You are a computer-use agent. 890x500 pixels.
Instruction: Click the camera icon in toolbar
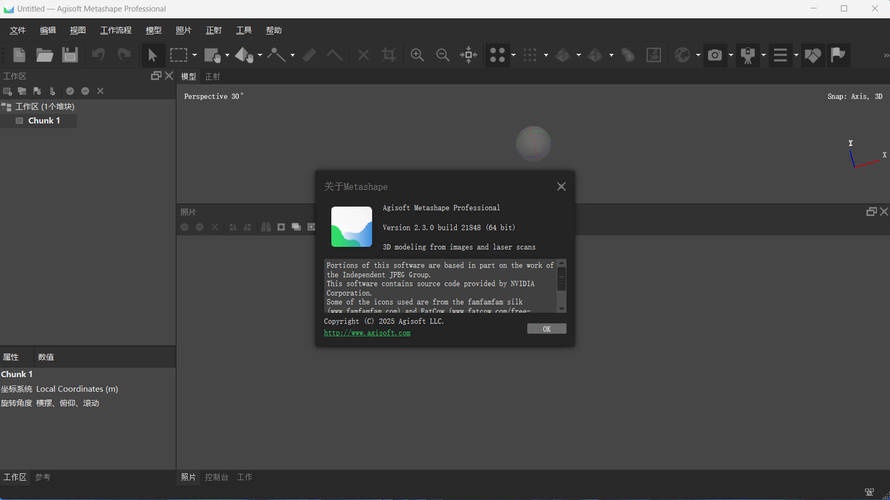point(714,55)
